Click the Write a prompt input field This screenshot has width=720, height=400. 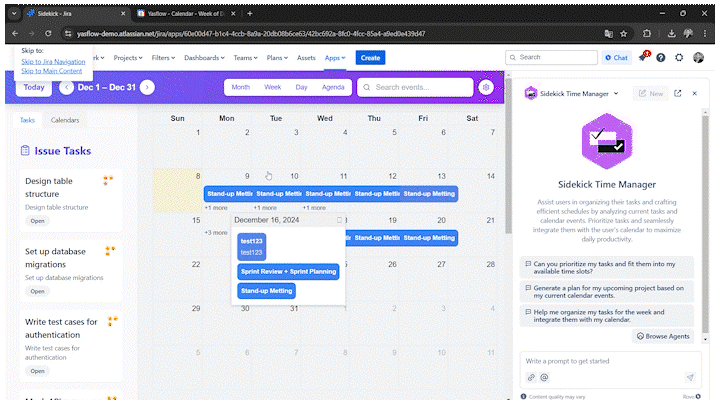pos(611,361)
